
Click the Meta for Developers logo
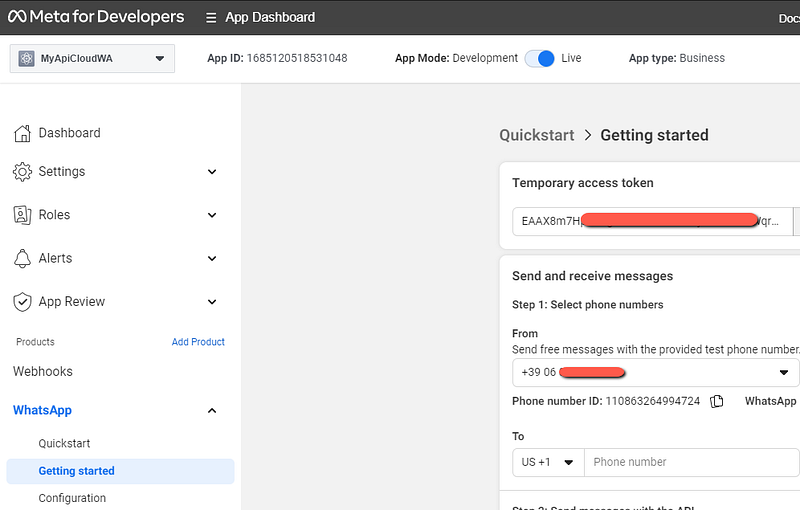click(x=96, y=17)
